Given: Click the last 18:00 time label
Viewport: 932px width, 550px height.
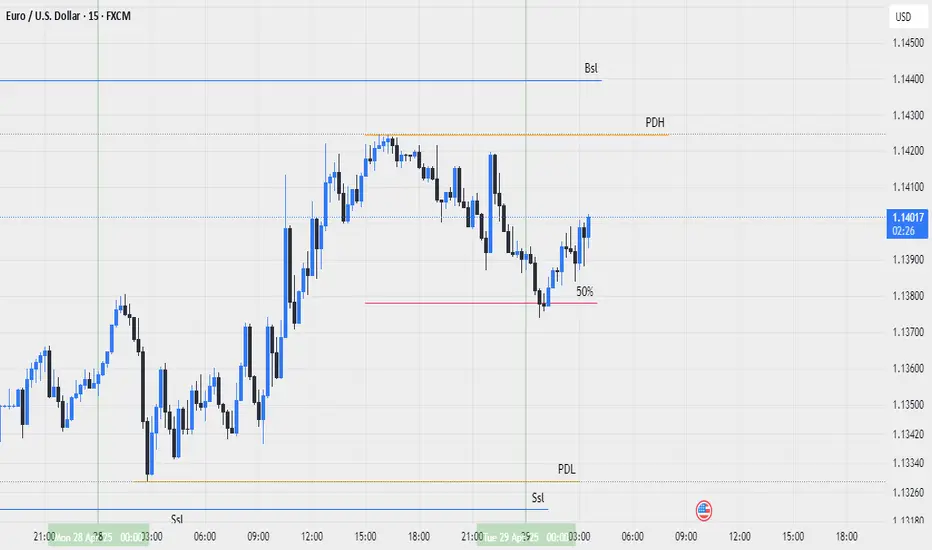Looking at the screenshot, I should pos(846,537).
